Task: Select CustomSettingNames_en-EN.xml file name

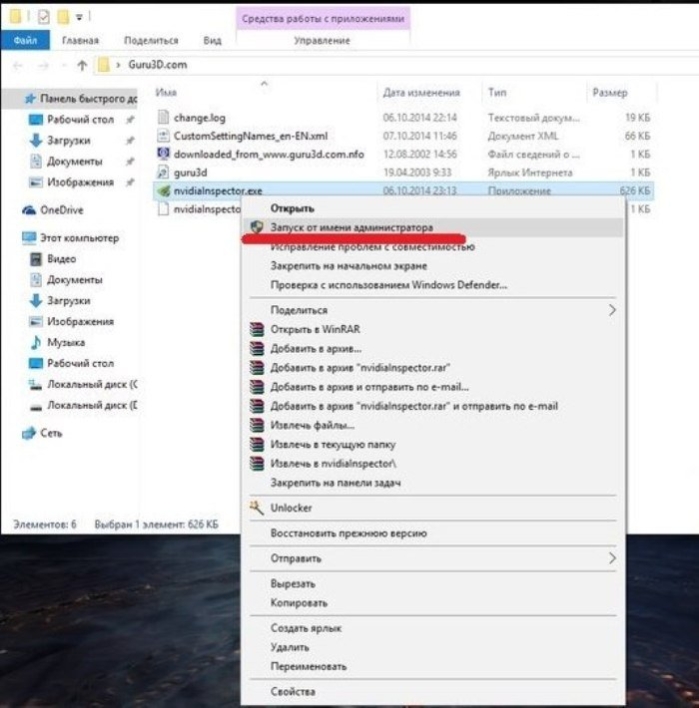Action: 251,135
